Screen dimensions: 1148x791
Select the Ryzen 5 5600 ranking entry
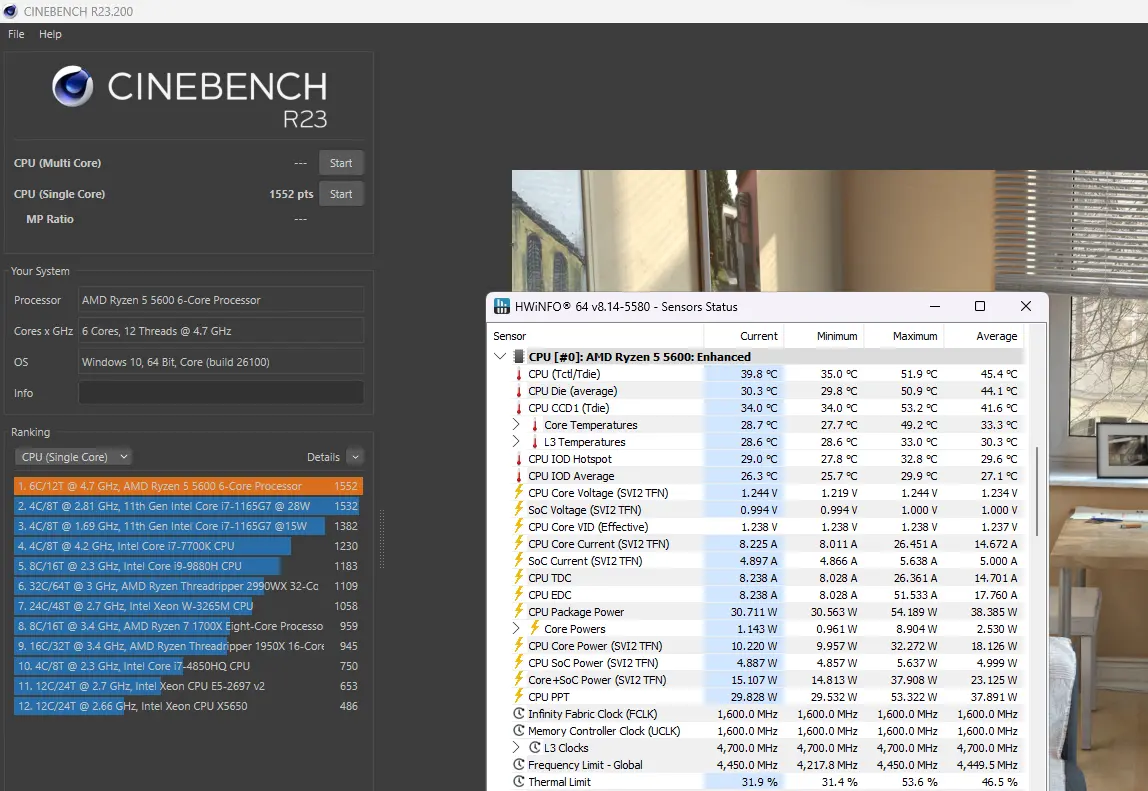tap(188, 486)
